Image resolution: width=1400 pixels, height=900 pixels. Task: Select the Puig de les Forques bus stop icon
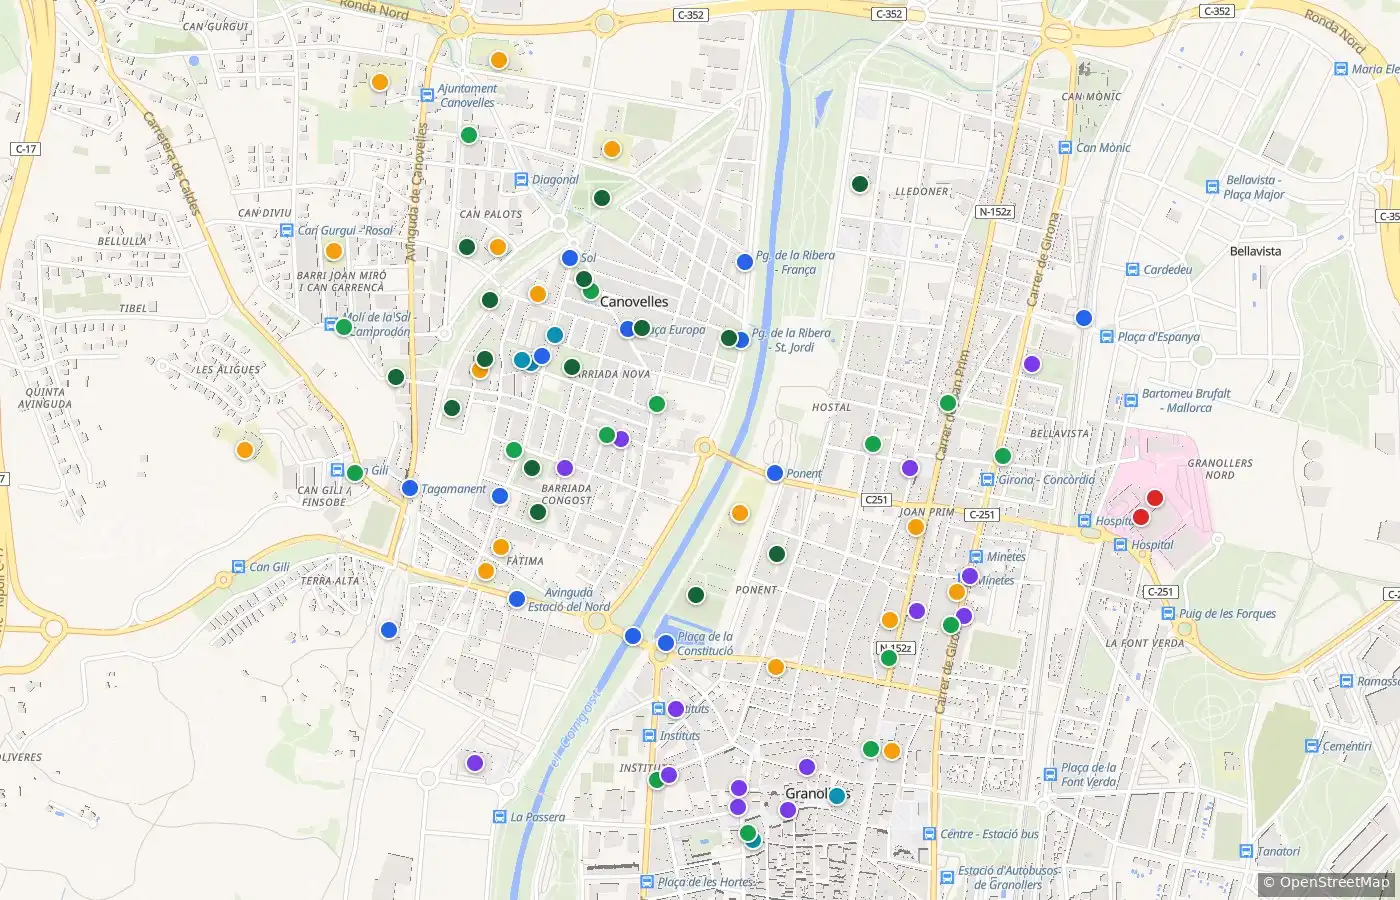(x=1168, y=614)
